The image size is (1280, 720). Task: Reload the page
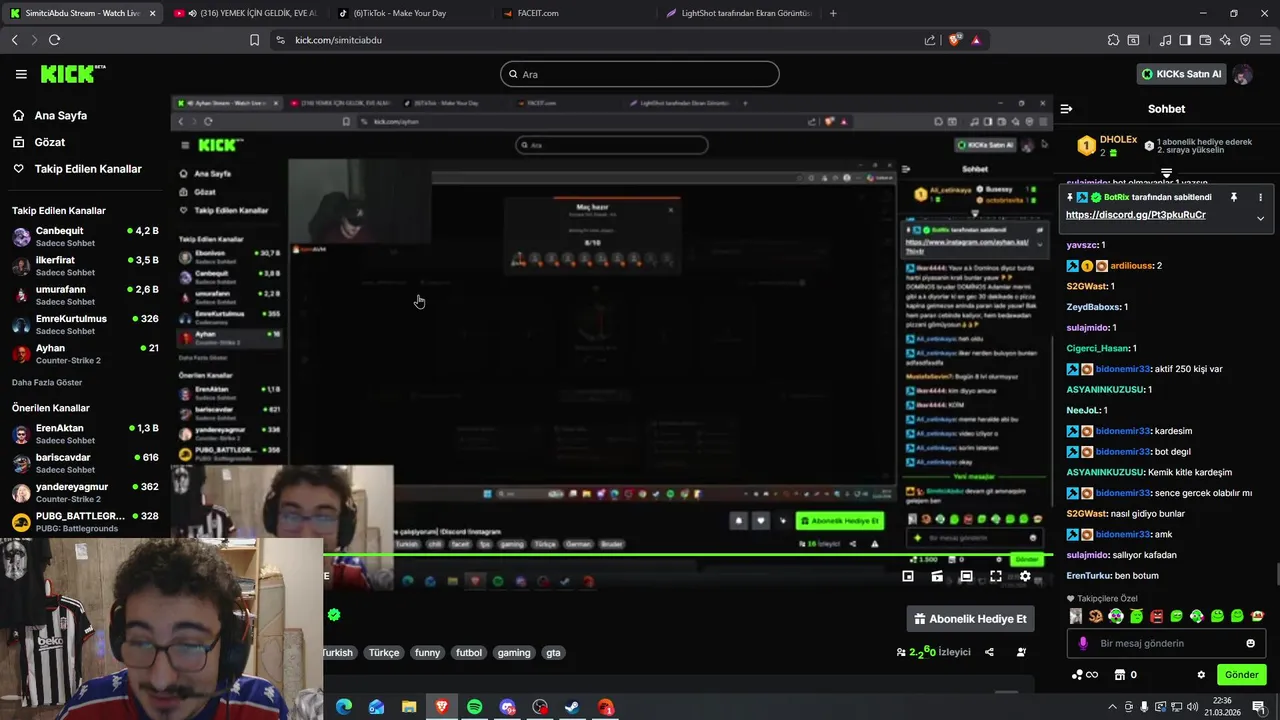pyautogui.click(x=54, y=40)
